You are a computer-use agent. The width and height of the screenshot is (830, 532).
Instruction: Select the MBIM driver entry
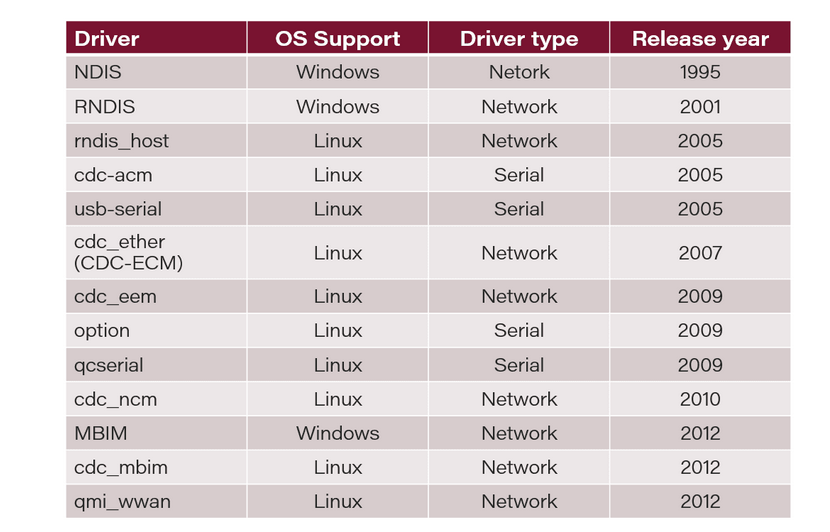(x=99, y=433)
